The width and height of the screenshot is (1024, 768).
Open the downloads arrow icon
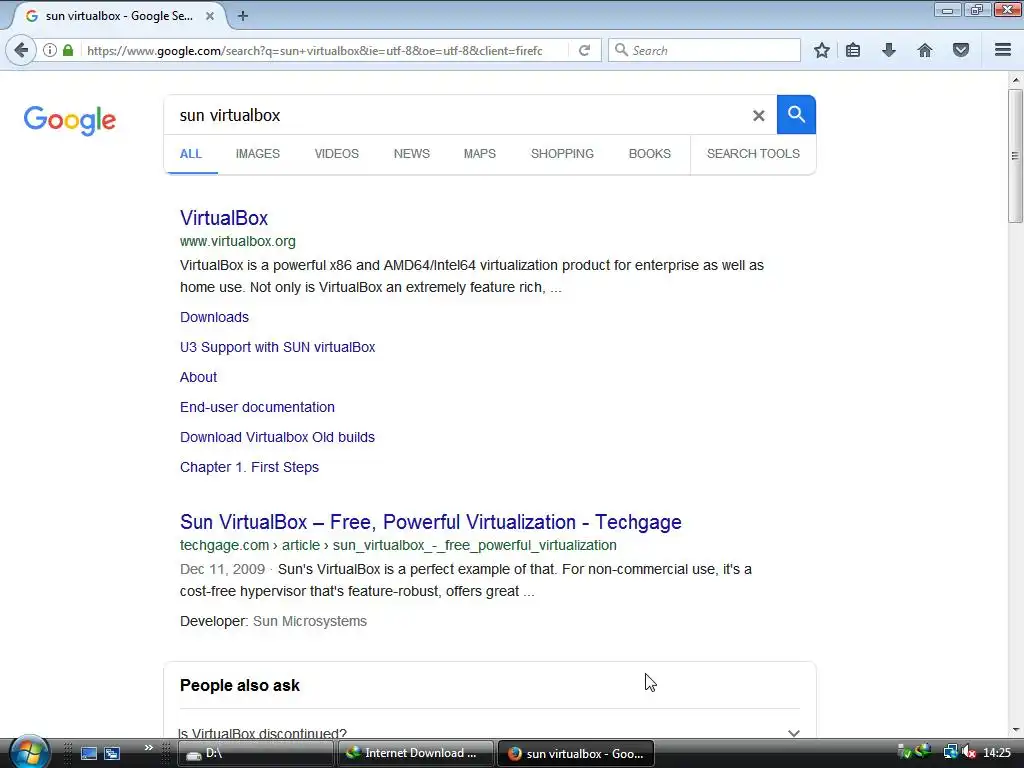tap(889, 50)
